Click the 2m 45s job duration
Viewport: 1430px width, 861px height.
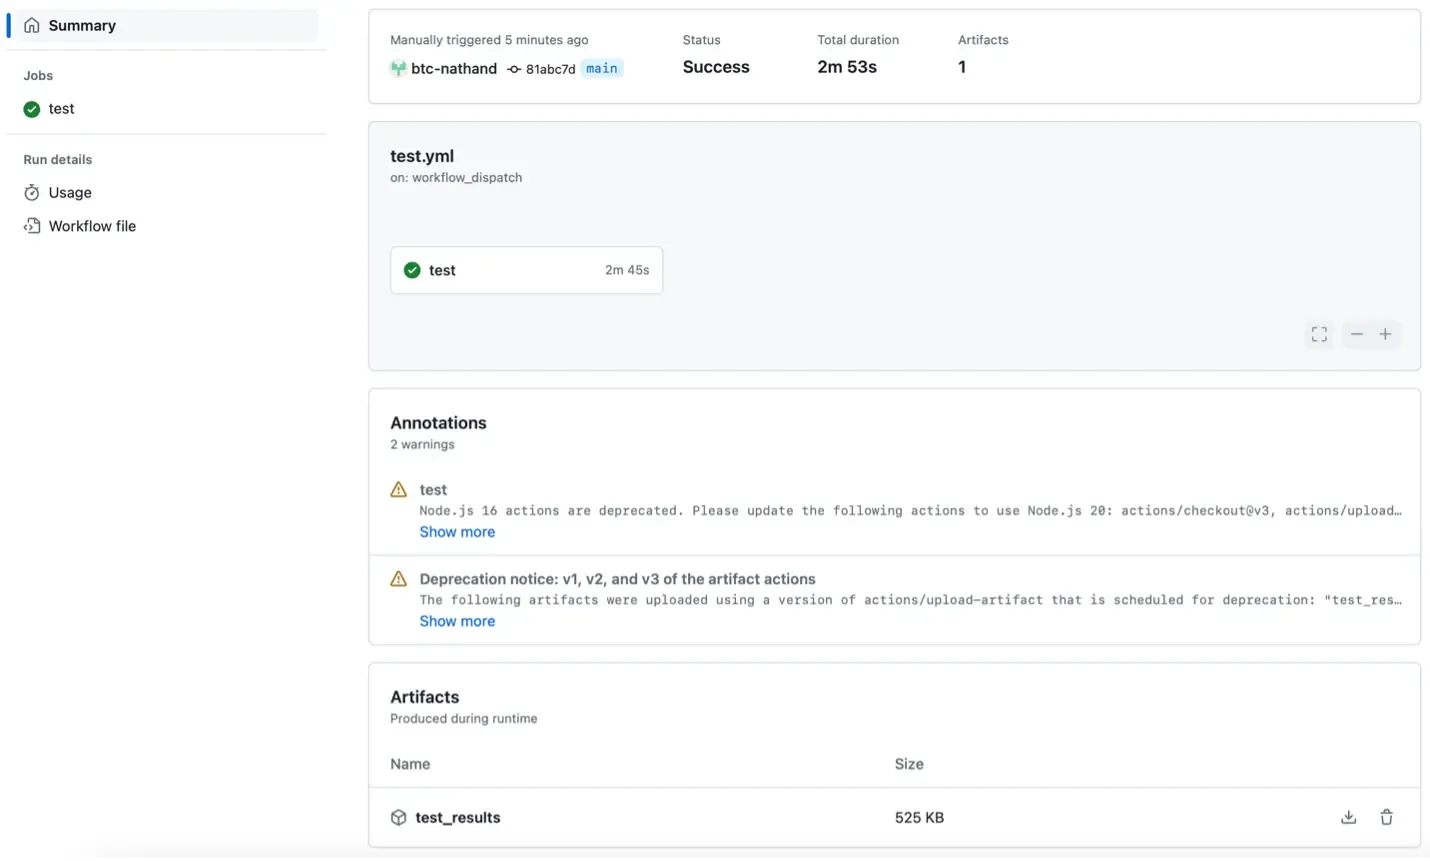(x=627, y=270)
